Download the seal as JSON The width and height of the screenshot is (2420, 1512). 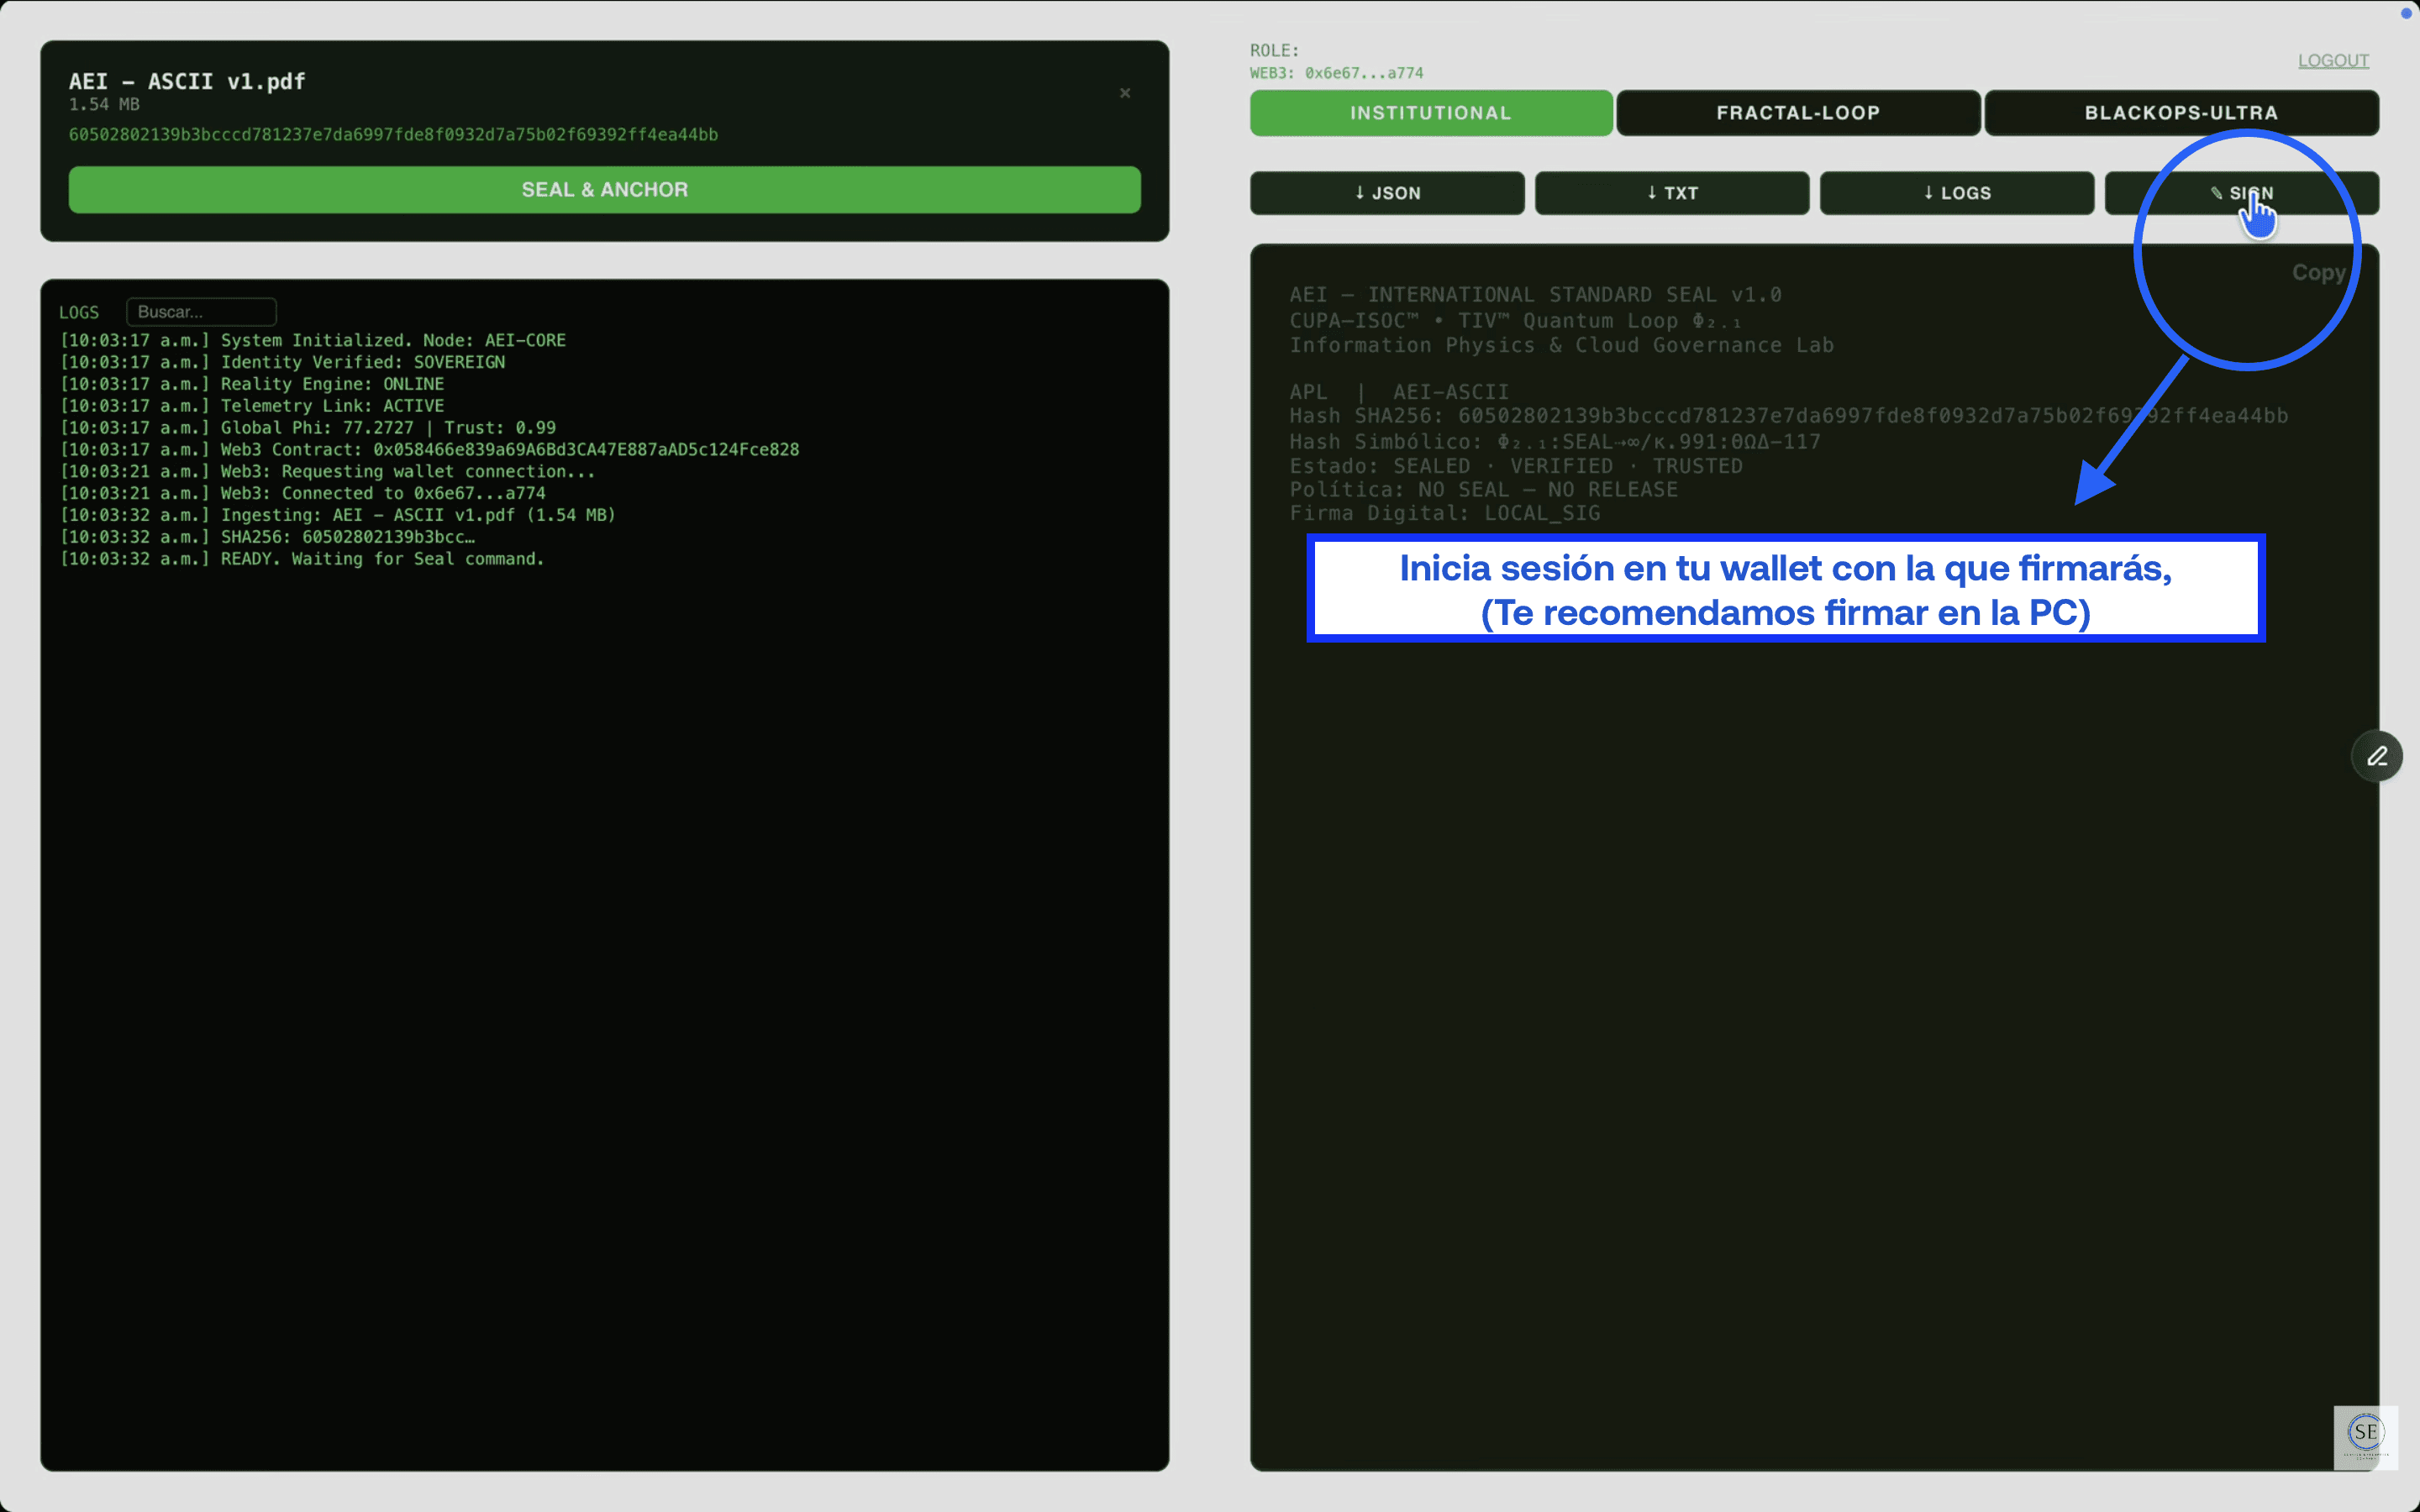1387,193
